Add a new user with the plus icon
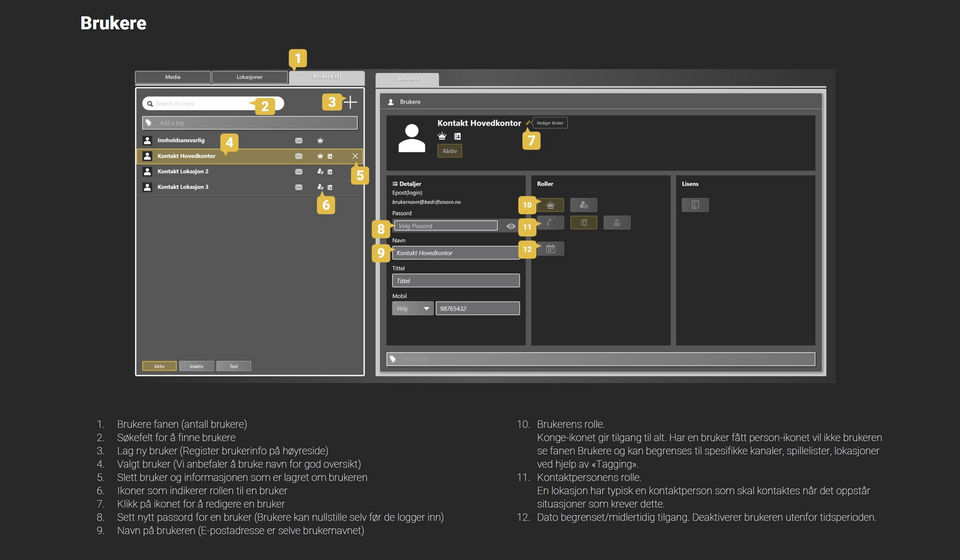 (x=350, y=102)
